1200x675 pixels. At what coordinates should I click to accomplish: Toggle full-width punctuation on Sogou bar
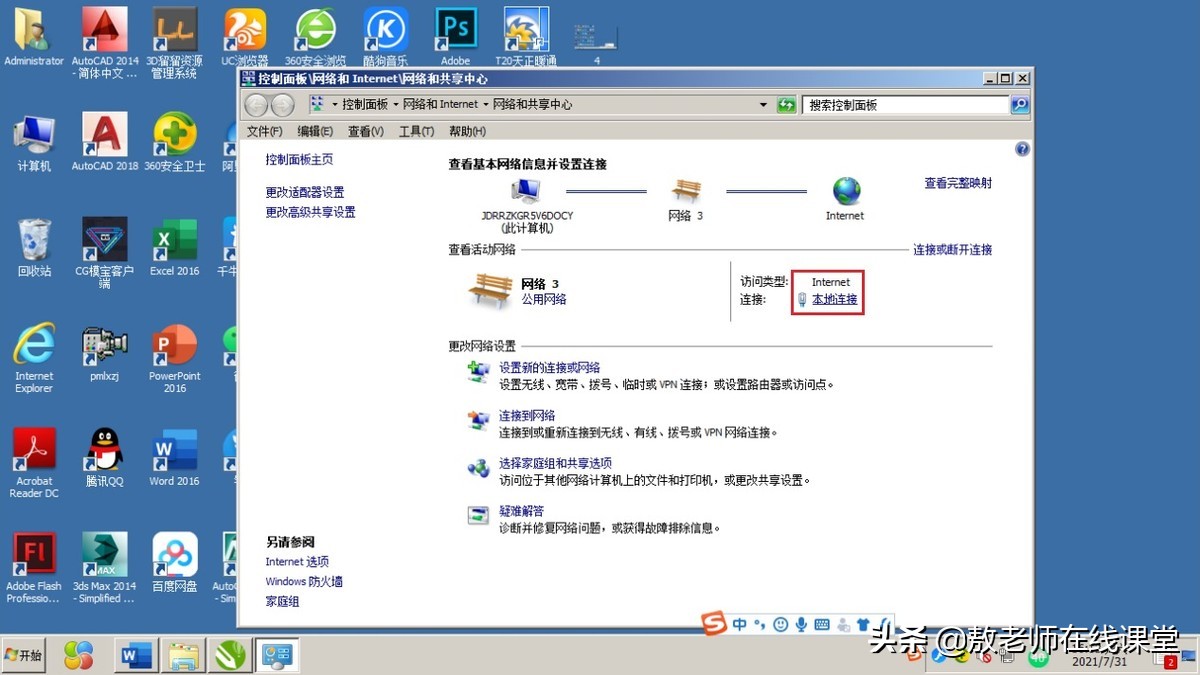coord(758,624)
